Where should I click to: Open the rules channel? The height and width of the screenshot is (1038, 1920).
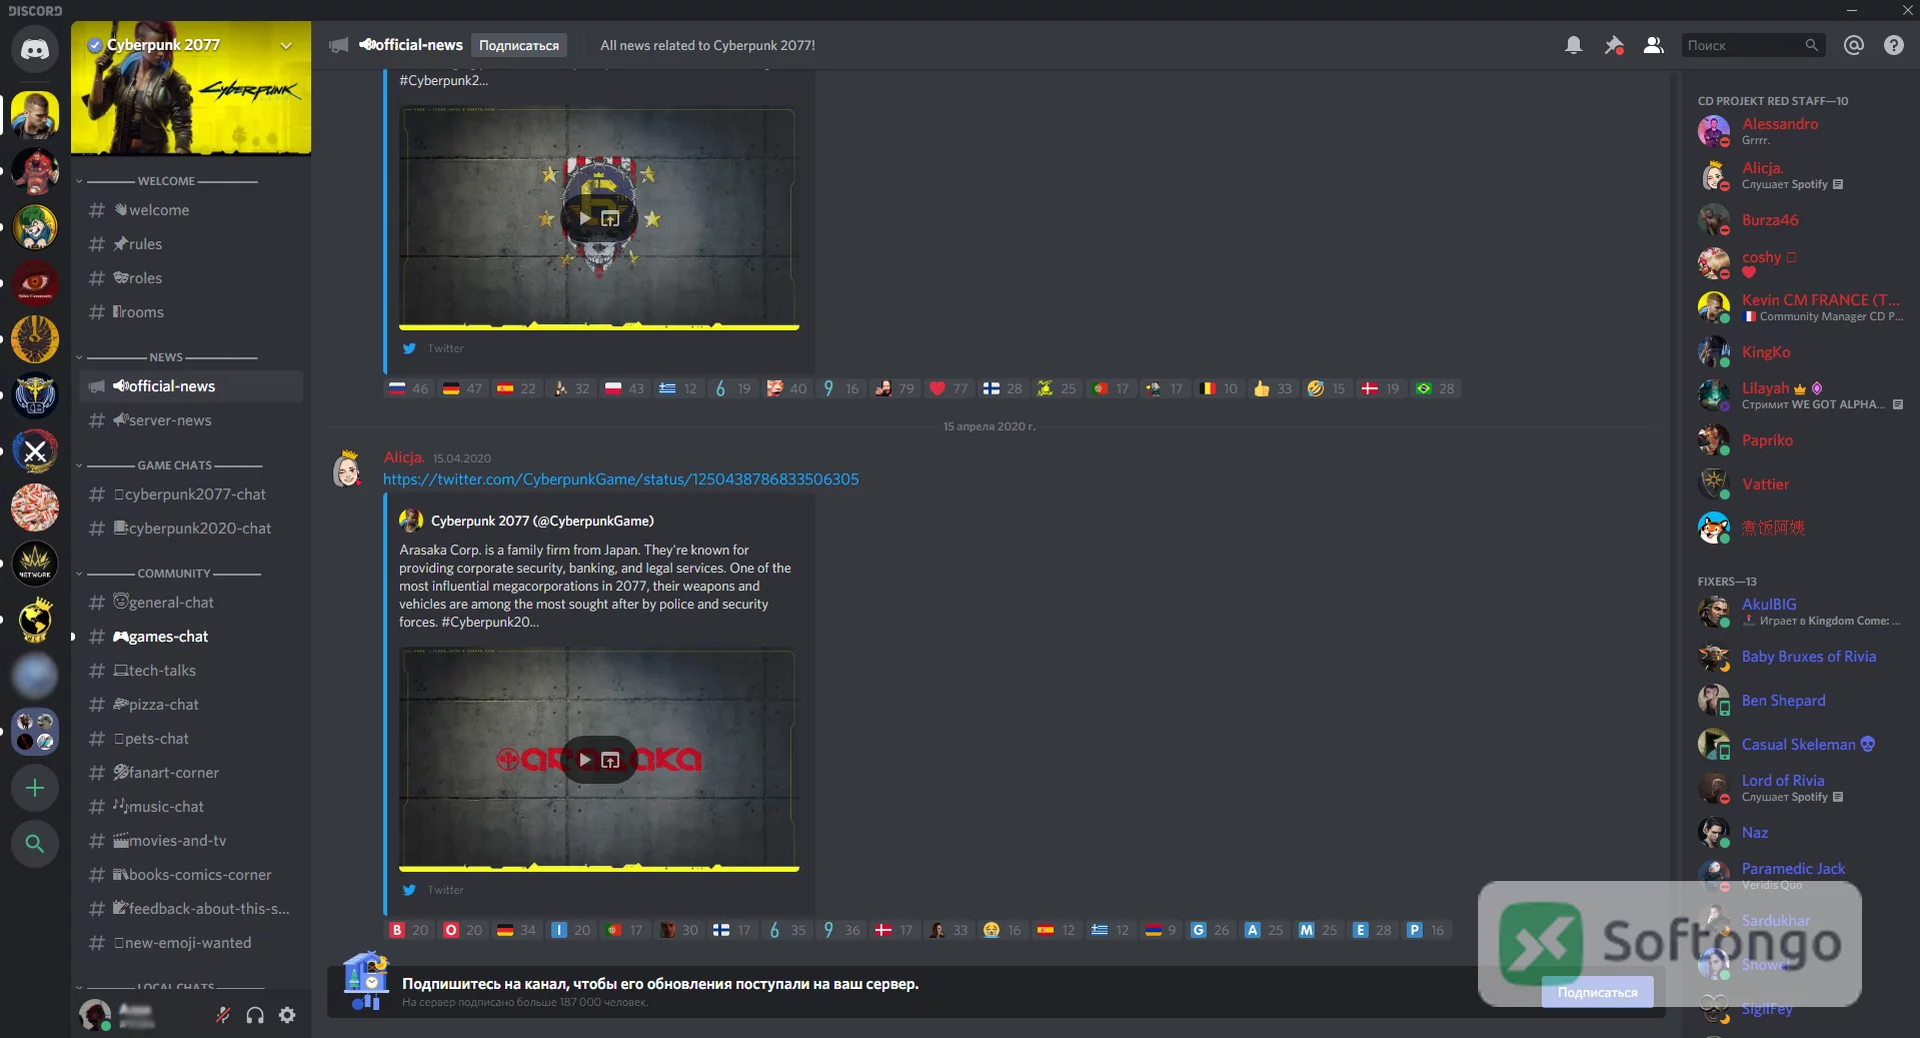tap(191, 244)
